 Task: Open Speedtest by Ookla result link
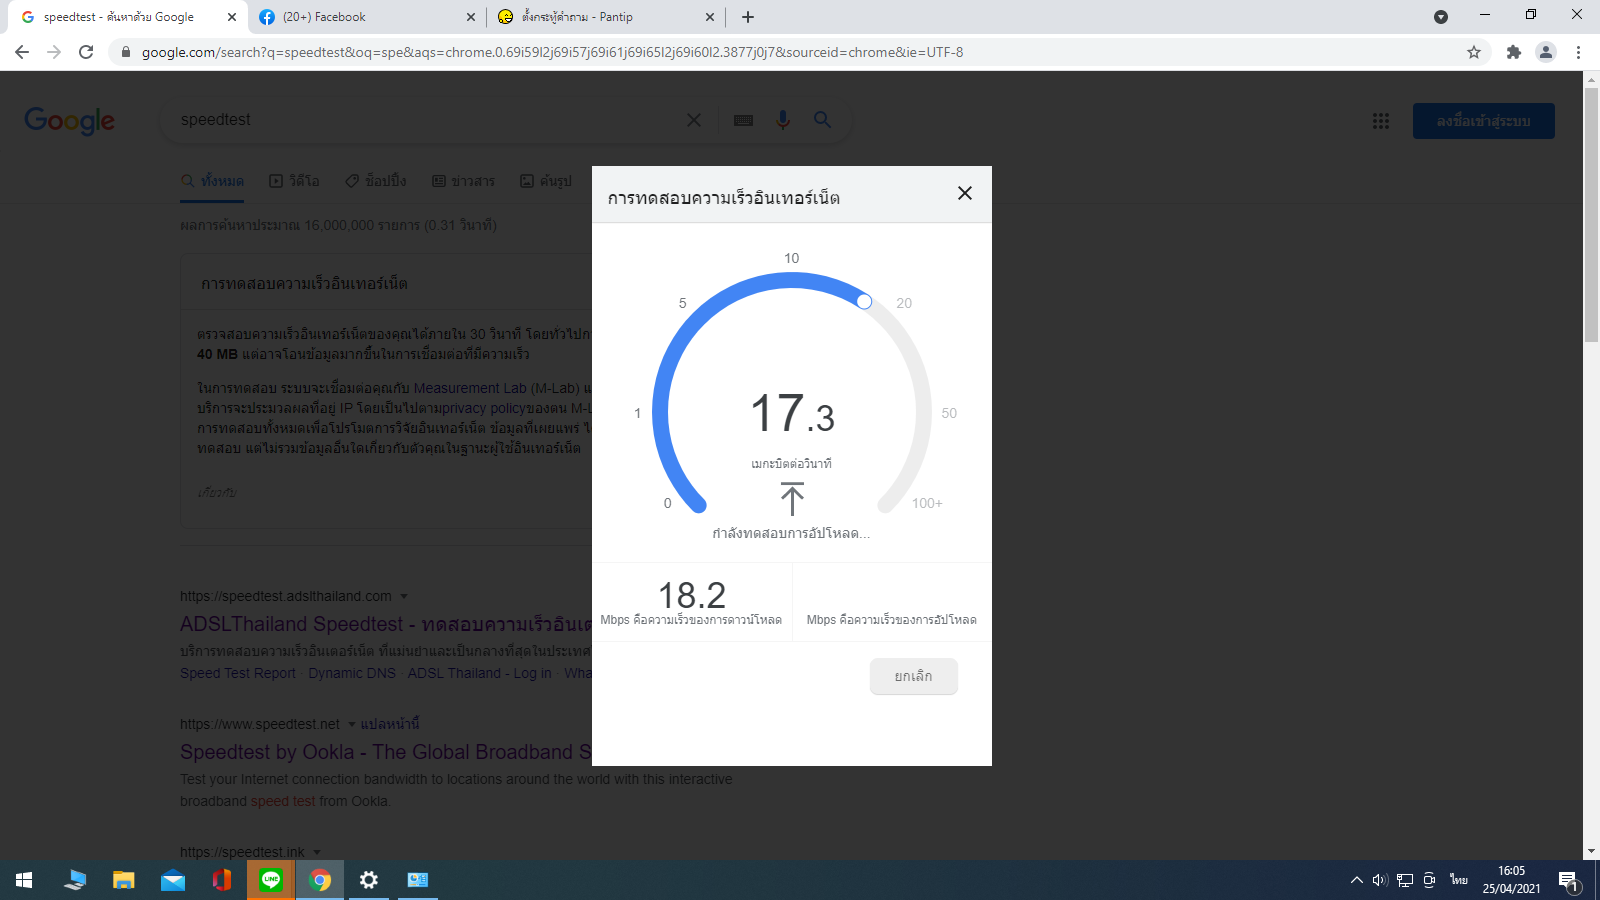pos(386,752)
